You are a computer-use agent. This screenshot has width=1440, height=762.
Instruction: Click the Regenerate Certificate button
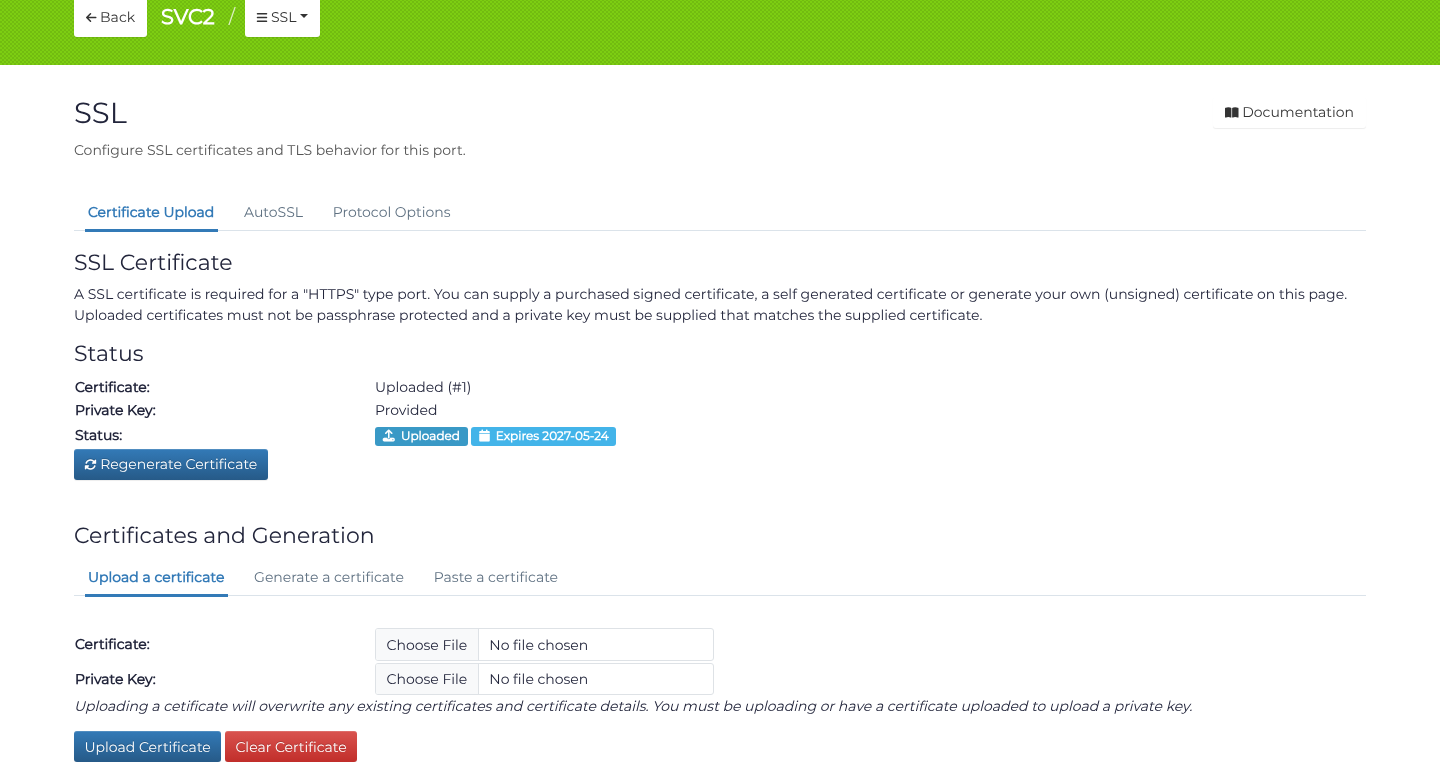171,464
